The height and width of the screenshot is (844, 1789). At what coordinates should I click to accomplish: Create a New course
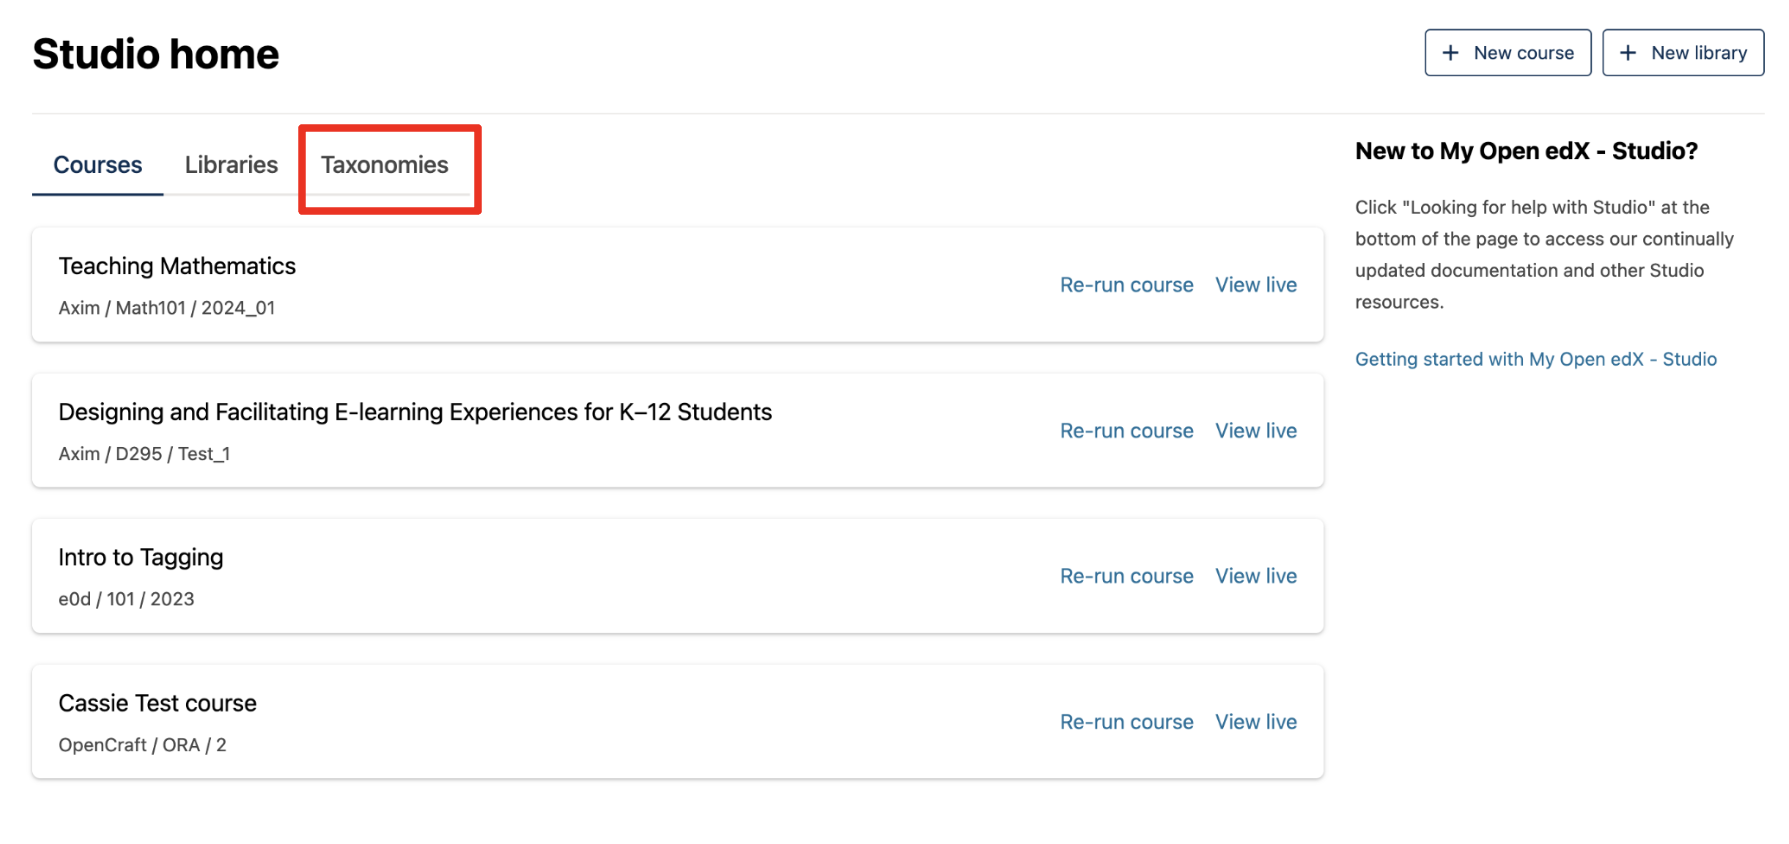pos(1508,53)
